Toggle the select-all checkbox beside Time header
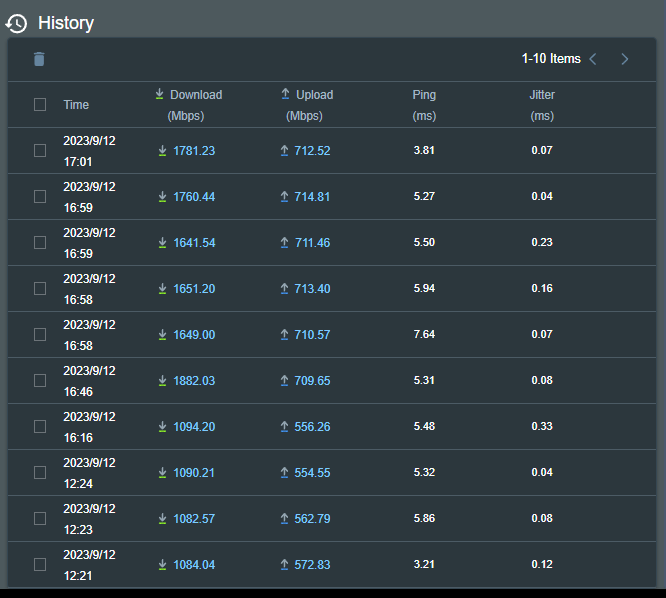The height and width of the screenshot is (598, 666). pyautogui.click(x=40, y=104)
